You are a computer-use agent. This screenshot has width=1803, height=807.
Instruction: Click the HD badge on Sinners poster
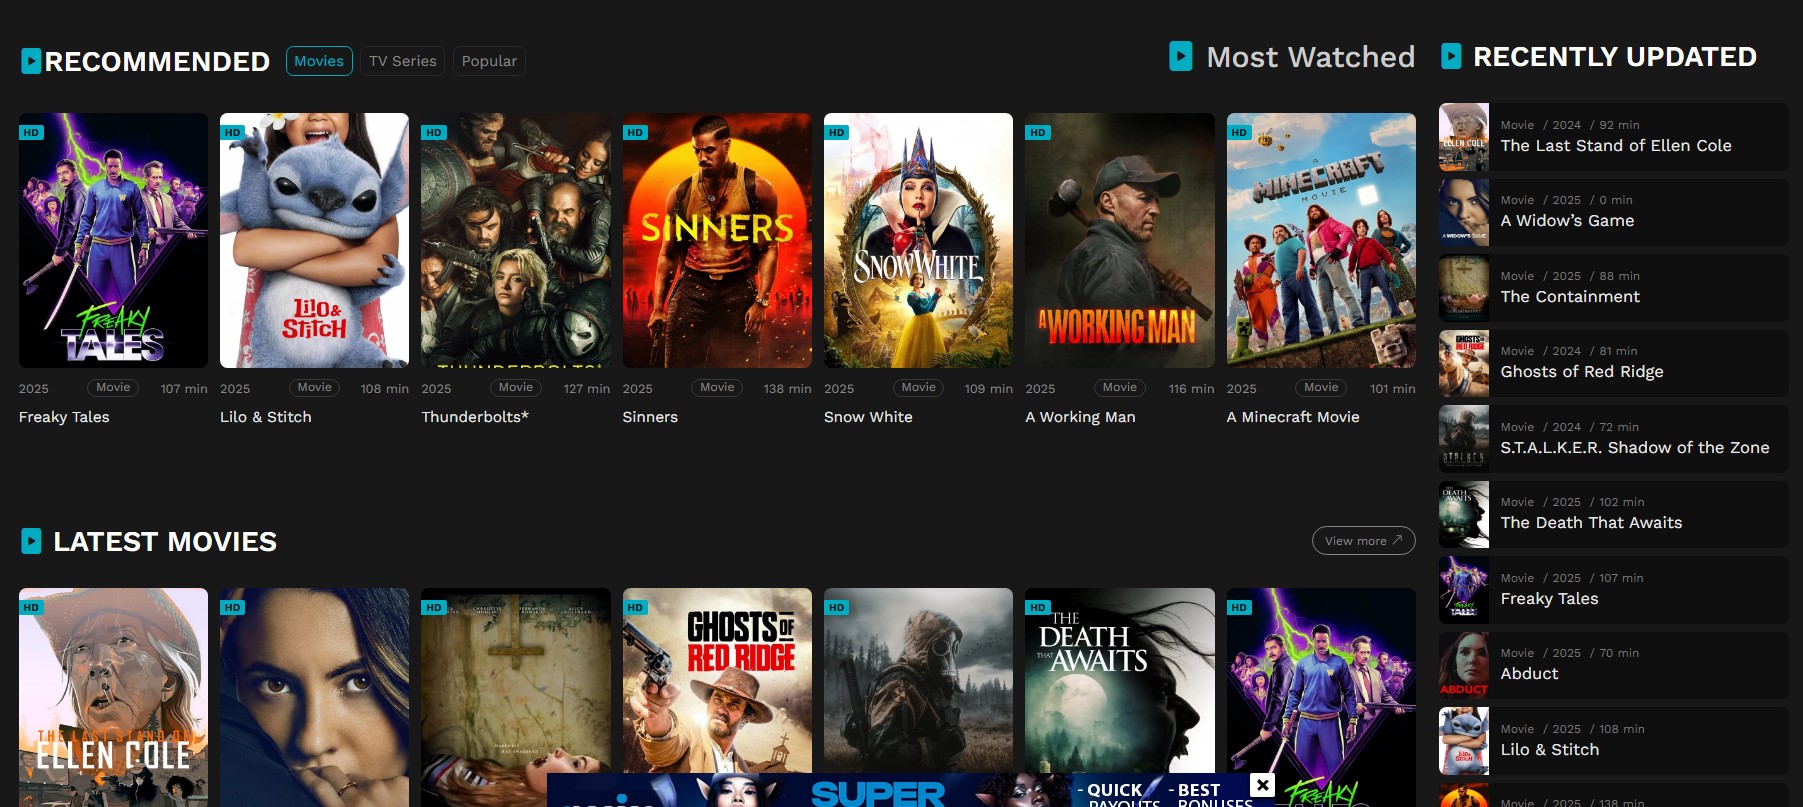coord(635,132)
